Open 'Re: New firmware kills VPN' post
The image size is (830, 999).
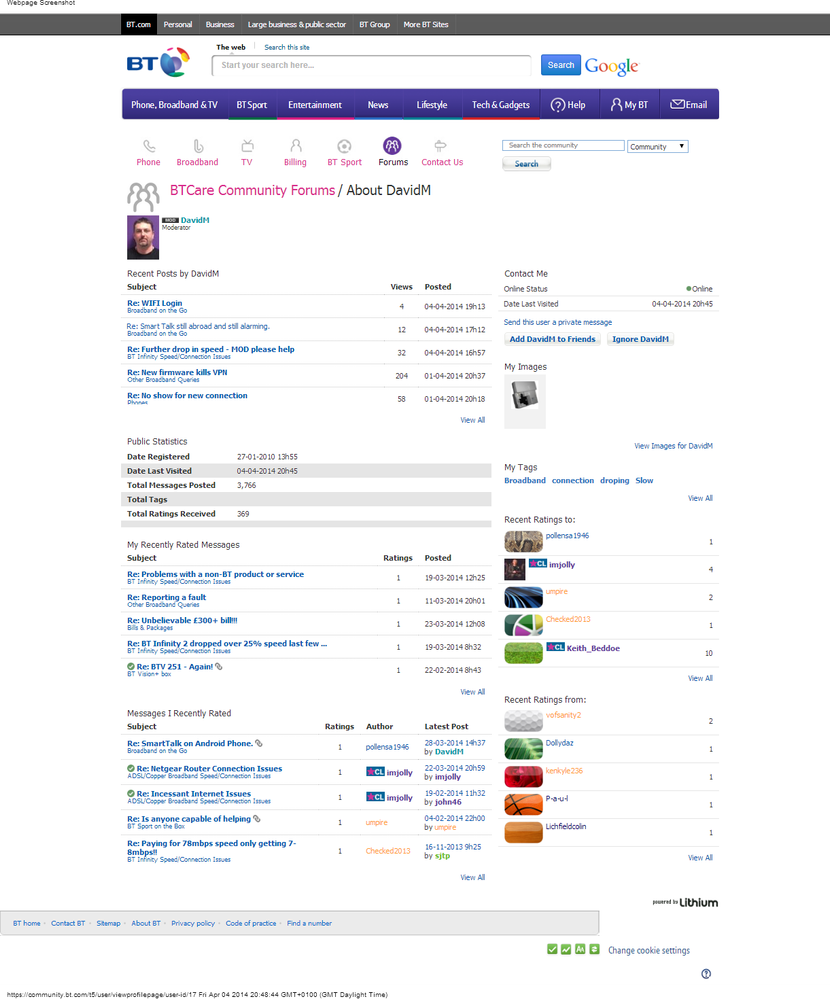click(x=177, y=373)
